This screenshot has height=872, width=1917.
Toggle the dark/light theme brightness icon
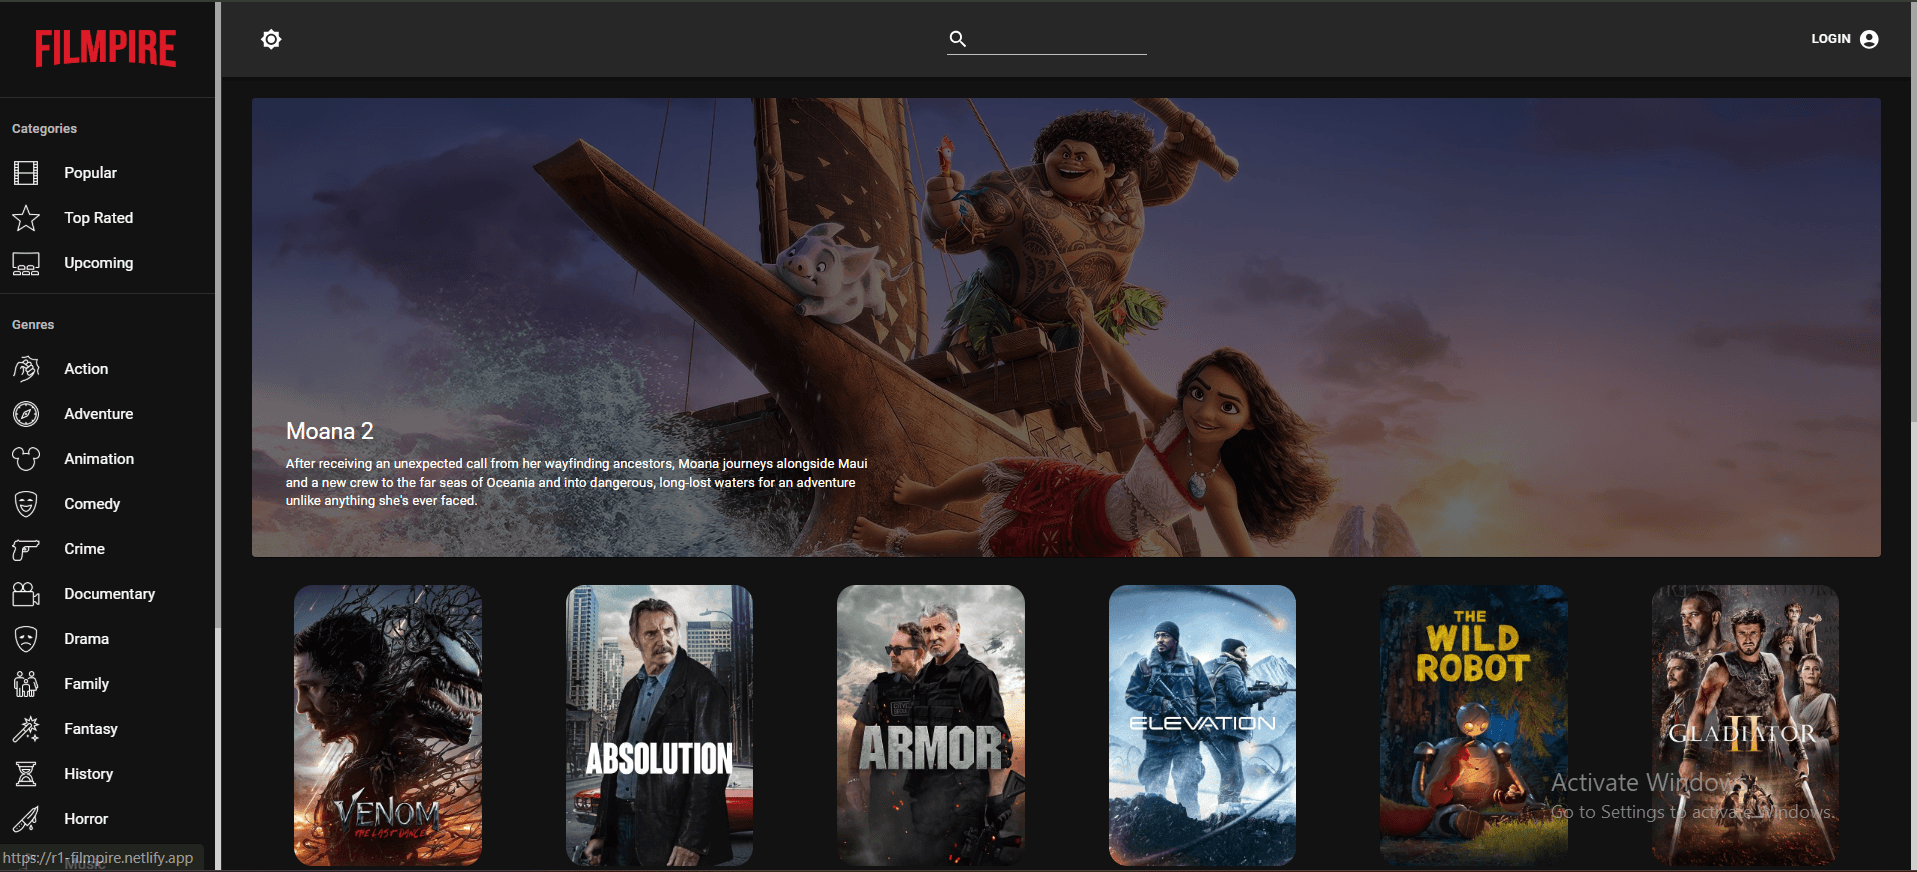(271, 39)
